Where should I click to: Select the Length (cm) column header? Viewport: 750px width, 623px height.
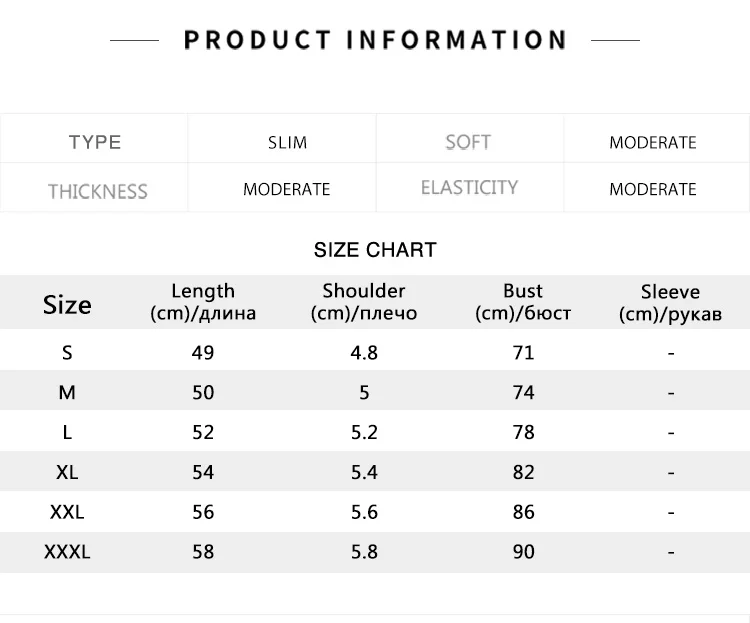pyautogui.click(x=203, y=302)
